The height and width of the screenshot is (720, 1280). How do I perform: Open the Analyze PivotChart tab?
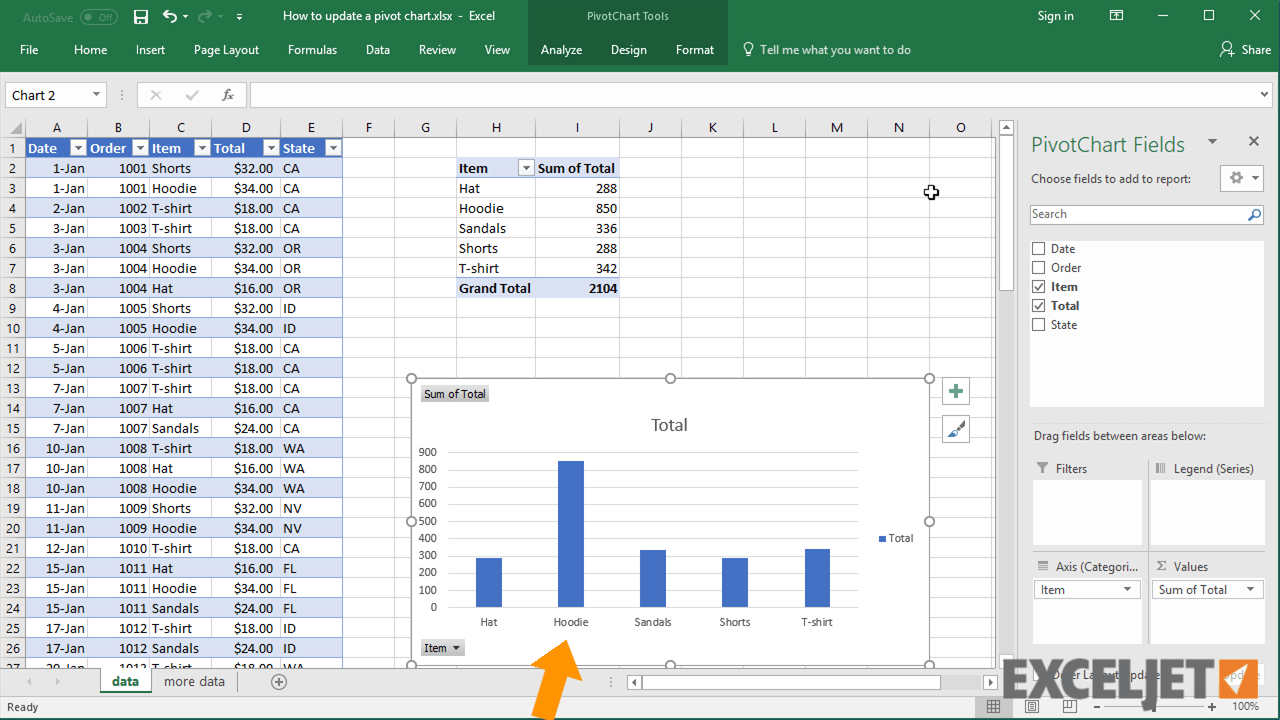click(x=561, y=49)
